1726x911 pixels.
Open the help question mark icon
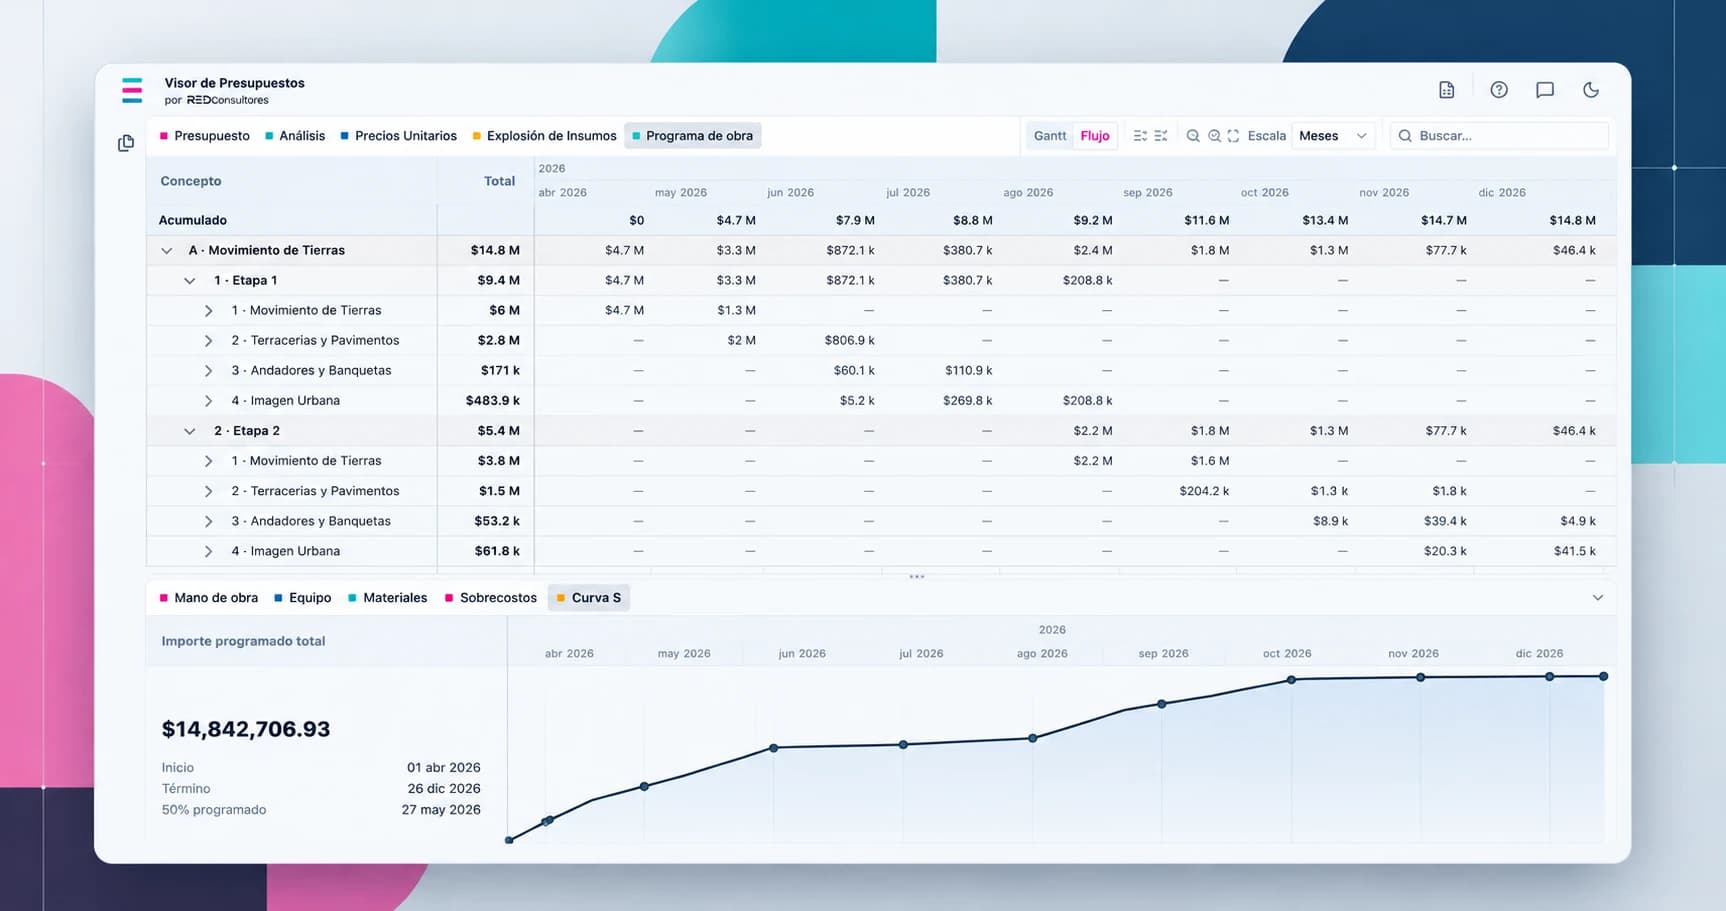click(x=1498, y=90)
